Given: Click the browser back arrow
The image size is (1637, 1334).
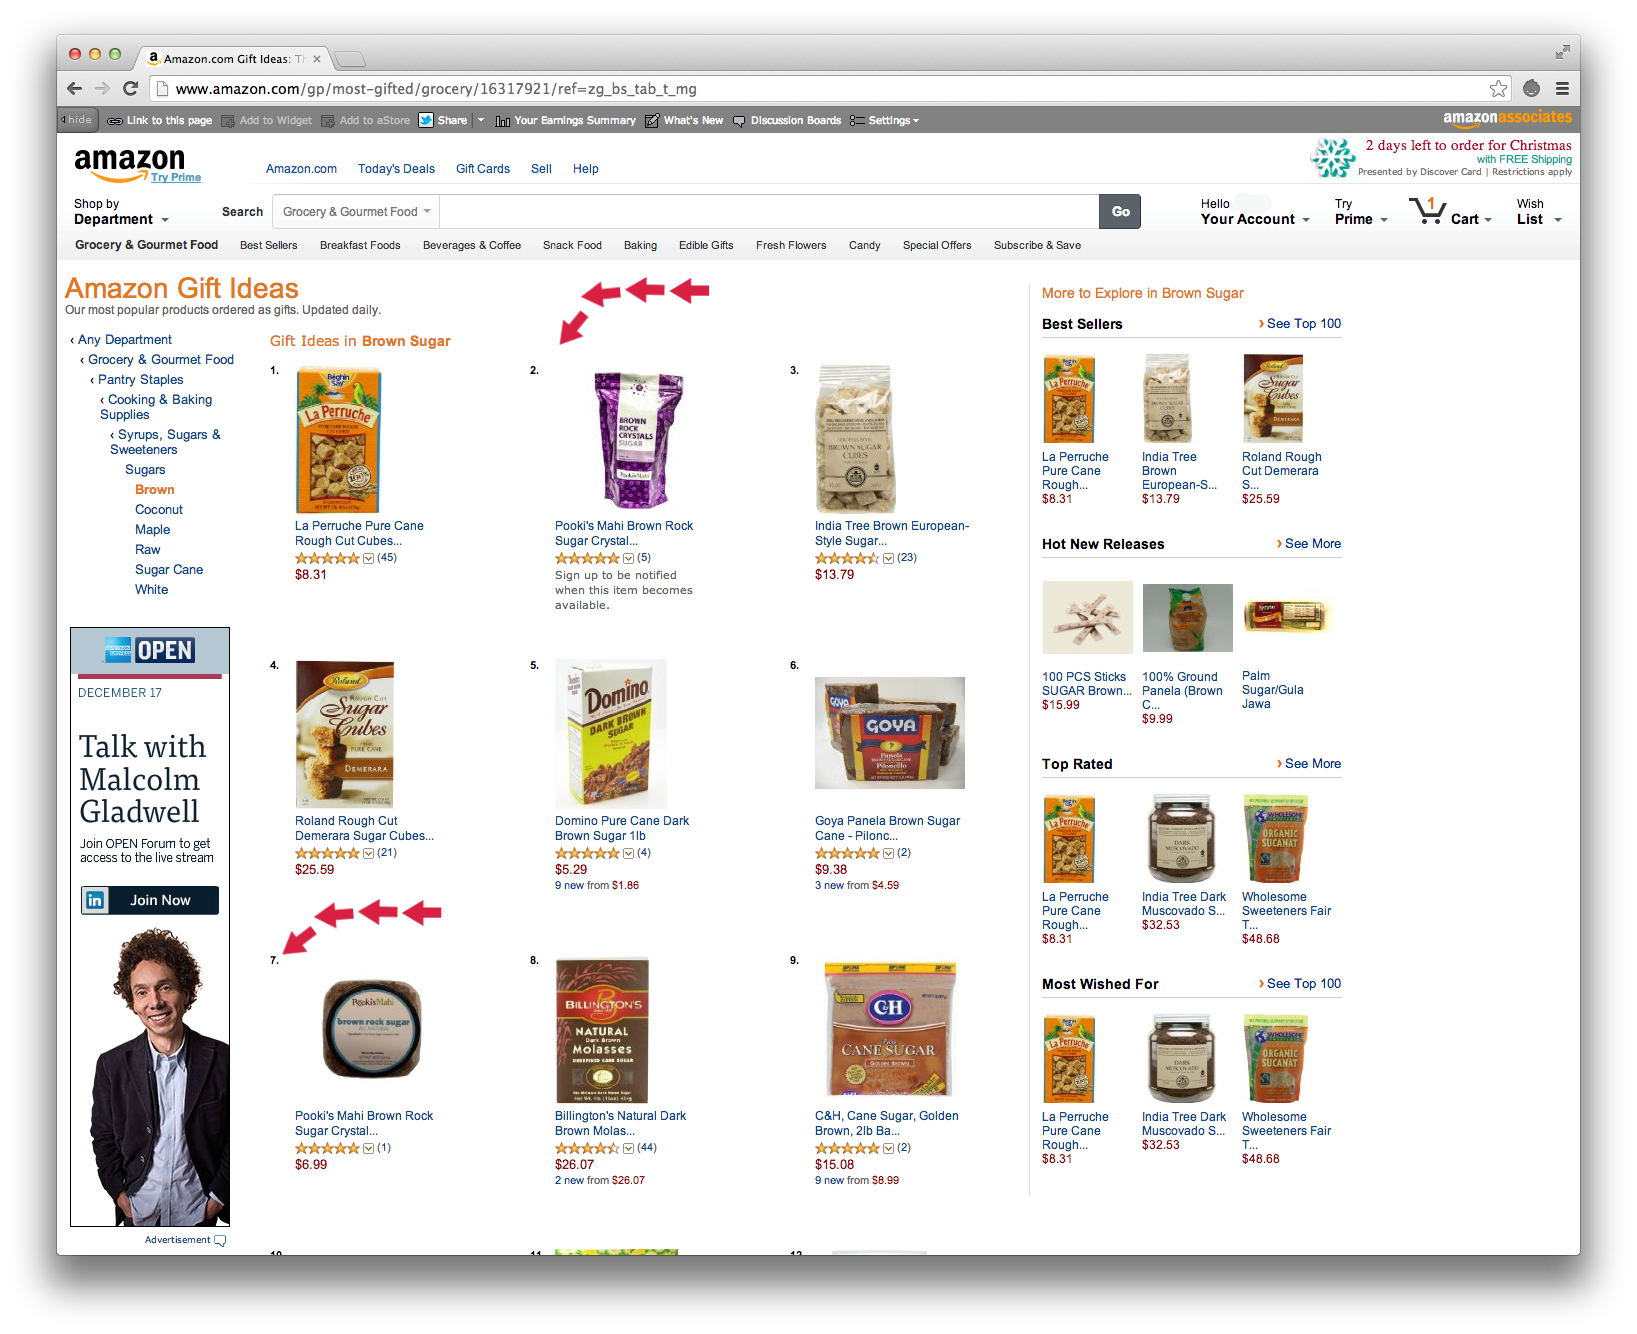Looking at the screenshot, I should (x=74, y=88).
